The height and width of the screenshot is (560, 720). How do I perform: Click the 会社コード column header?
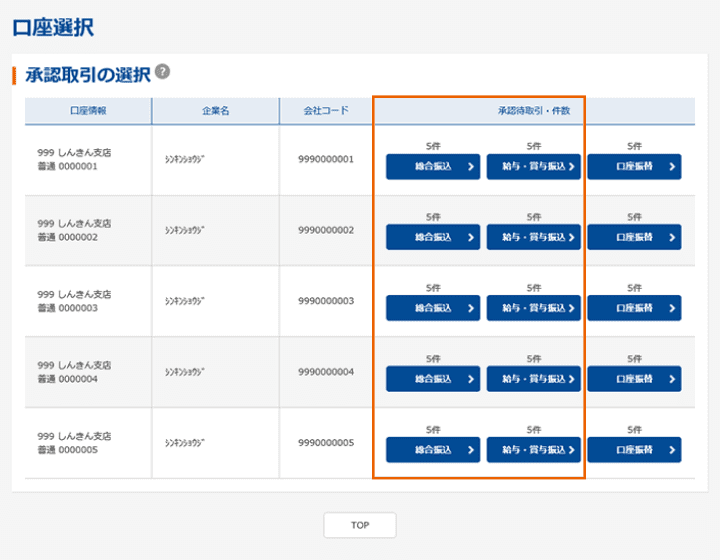coord(326,111)
